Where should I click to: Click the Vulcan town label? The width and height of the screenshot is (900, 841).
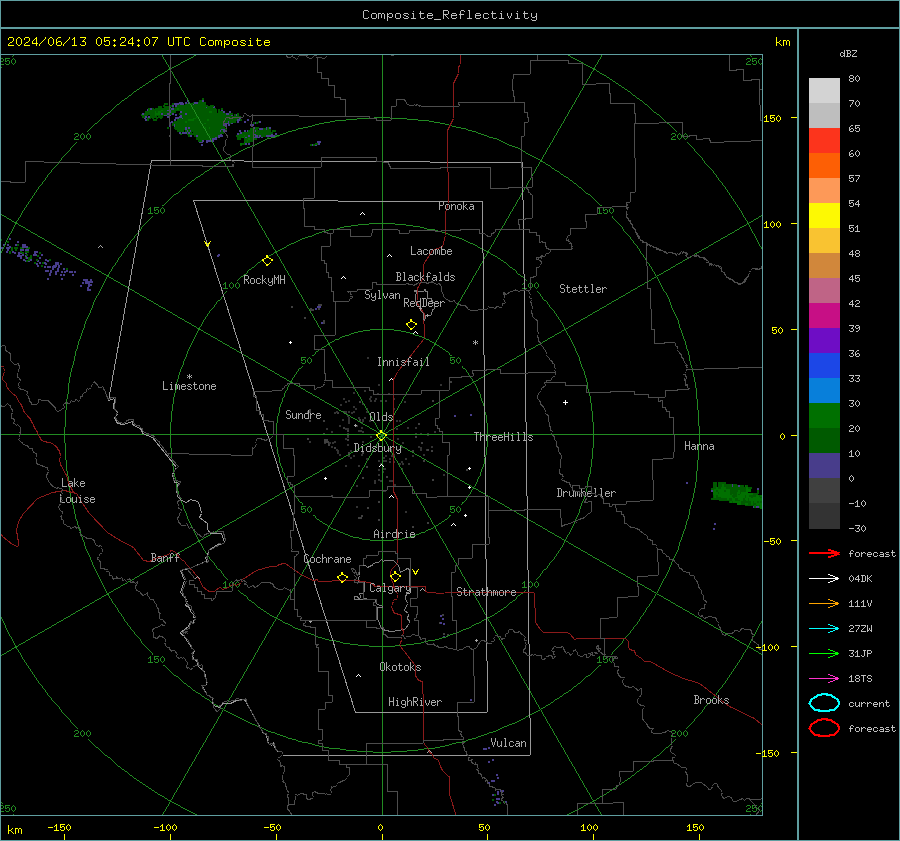tap(509, 743)
